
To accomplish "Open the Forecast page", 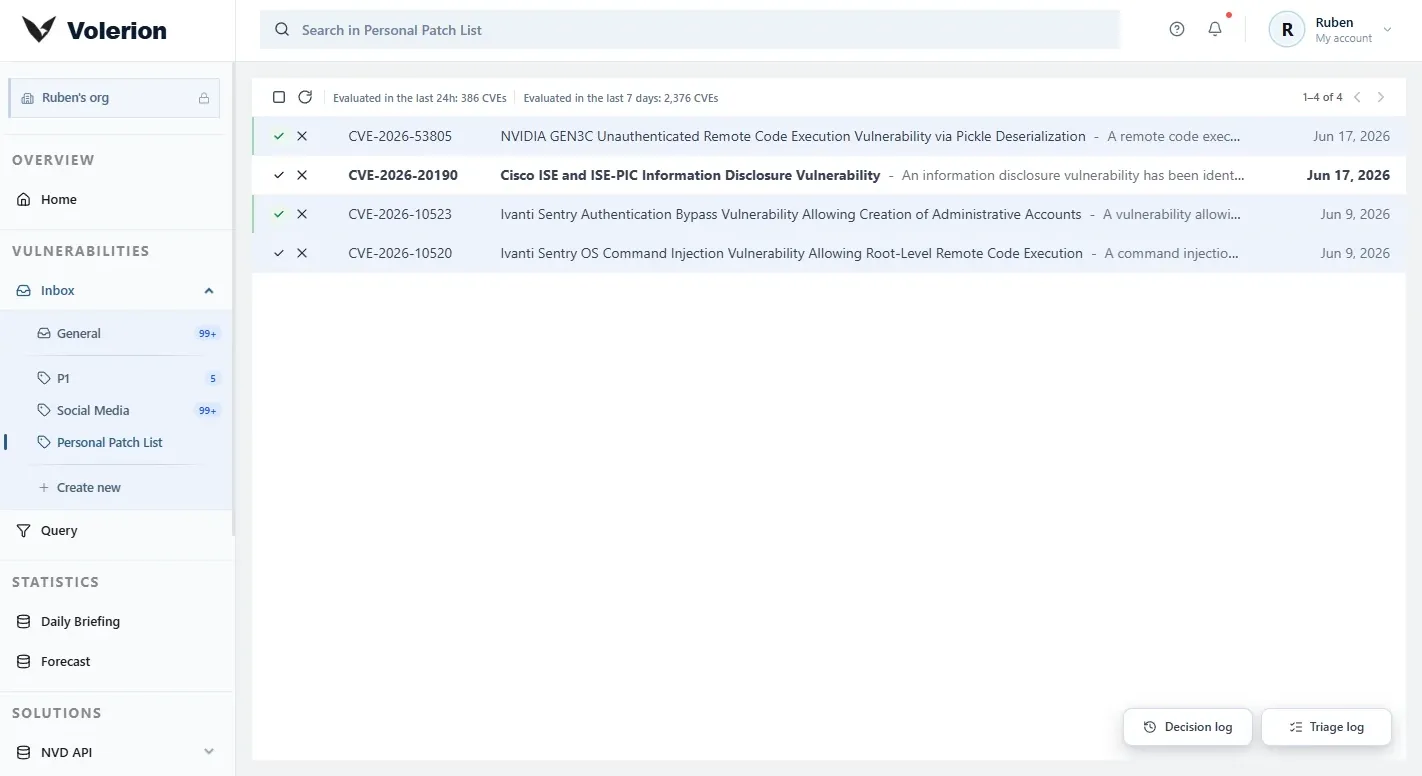I will pyautogui.click(x=116, y=661).
